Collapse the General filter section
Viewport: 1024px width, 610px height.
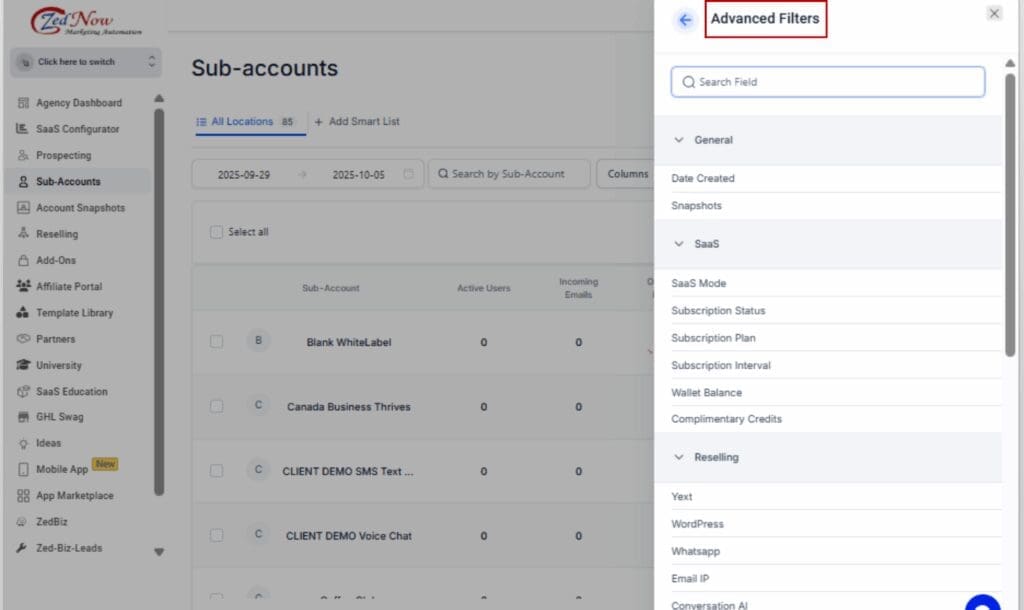pyautogui.click(x=679, y=140)
